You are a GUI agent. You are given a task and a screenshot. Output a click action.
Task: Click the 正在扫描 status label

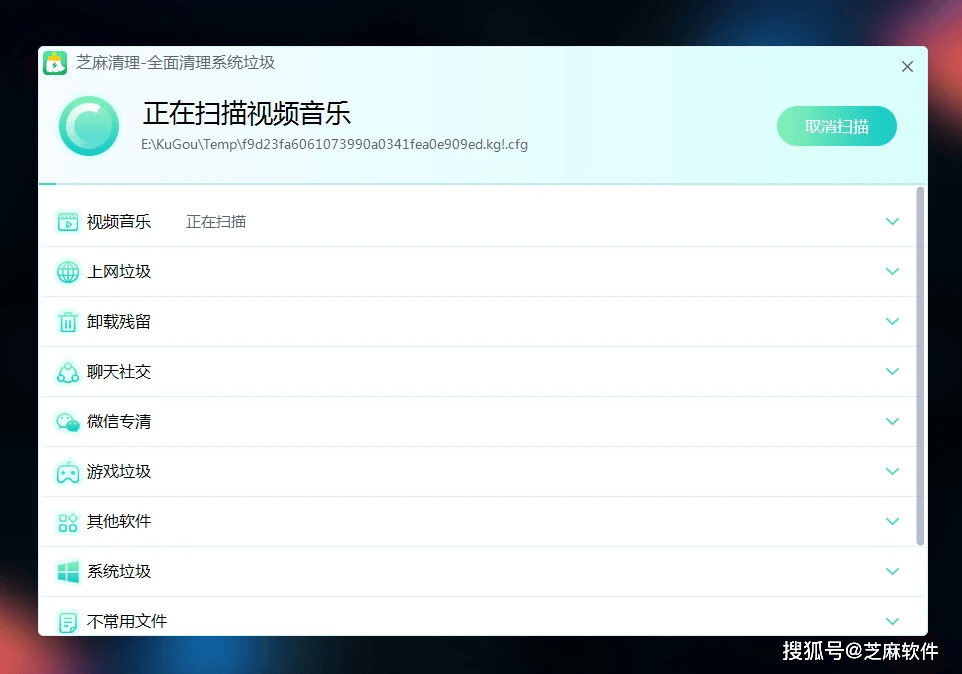216,221
